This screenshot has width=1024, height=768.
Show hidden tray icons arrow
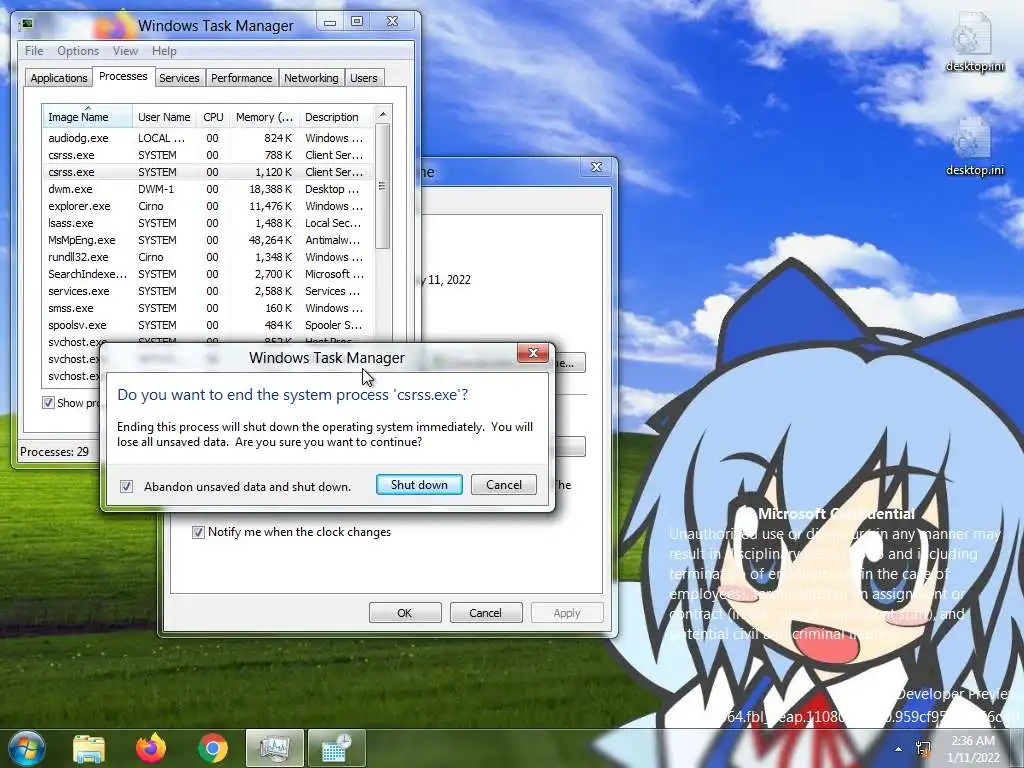point(899,749)
